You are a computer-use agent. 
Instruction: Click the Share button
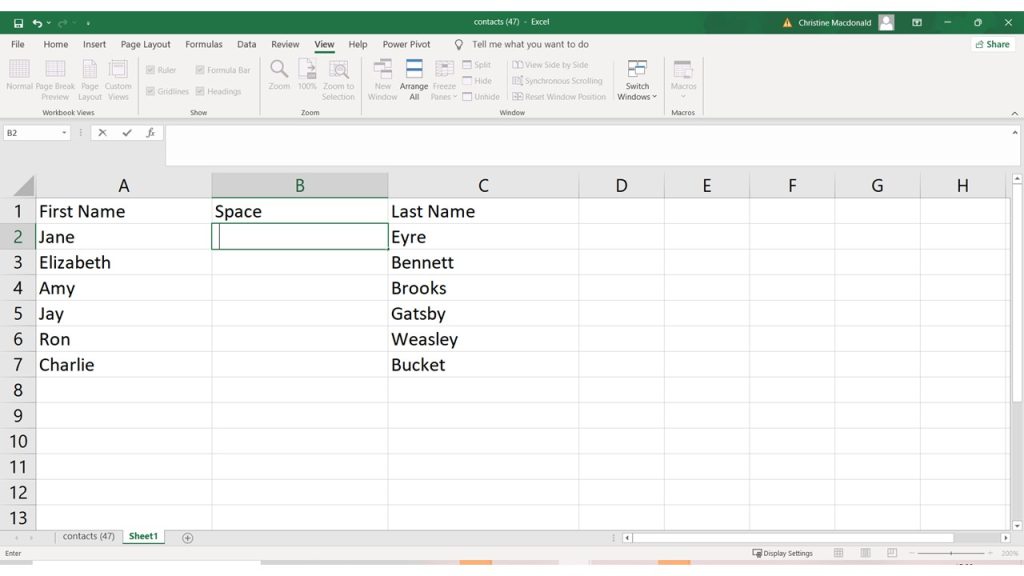991,45
